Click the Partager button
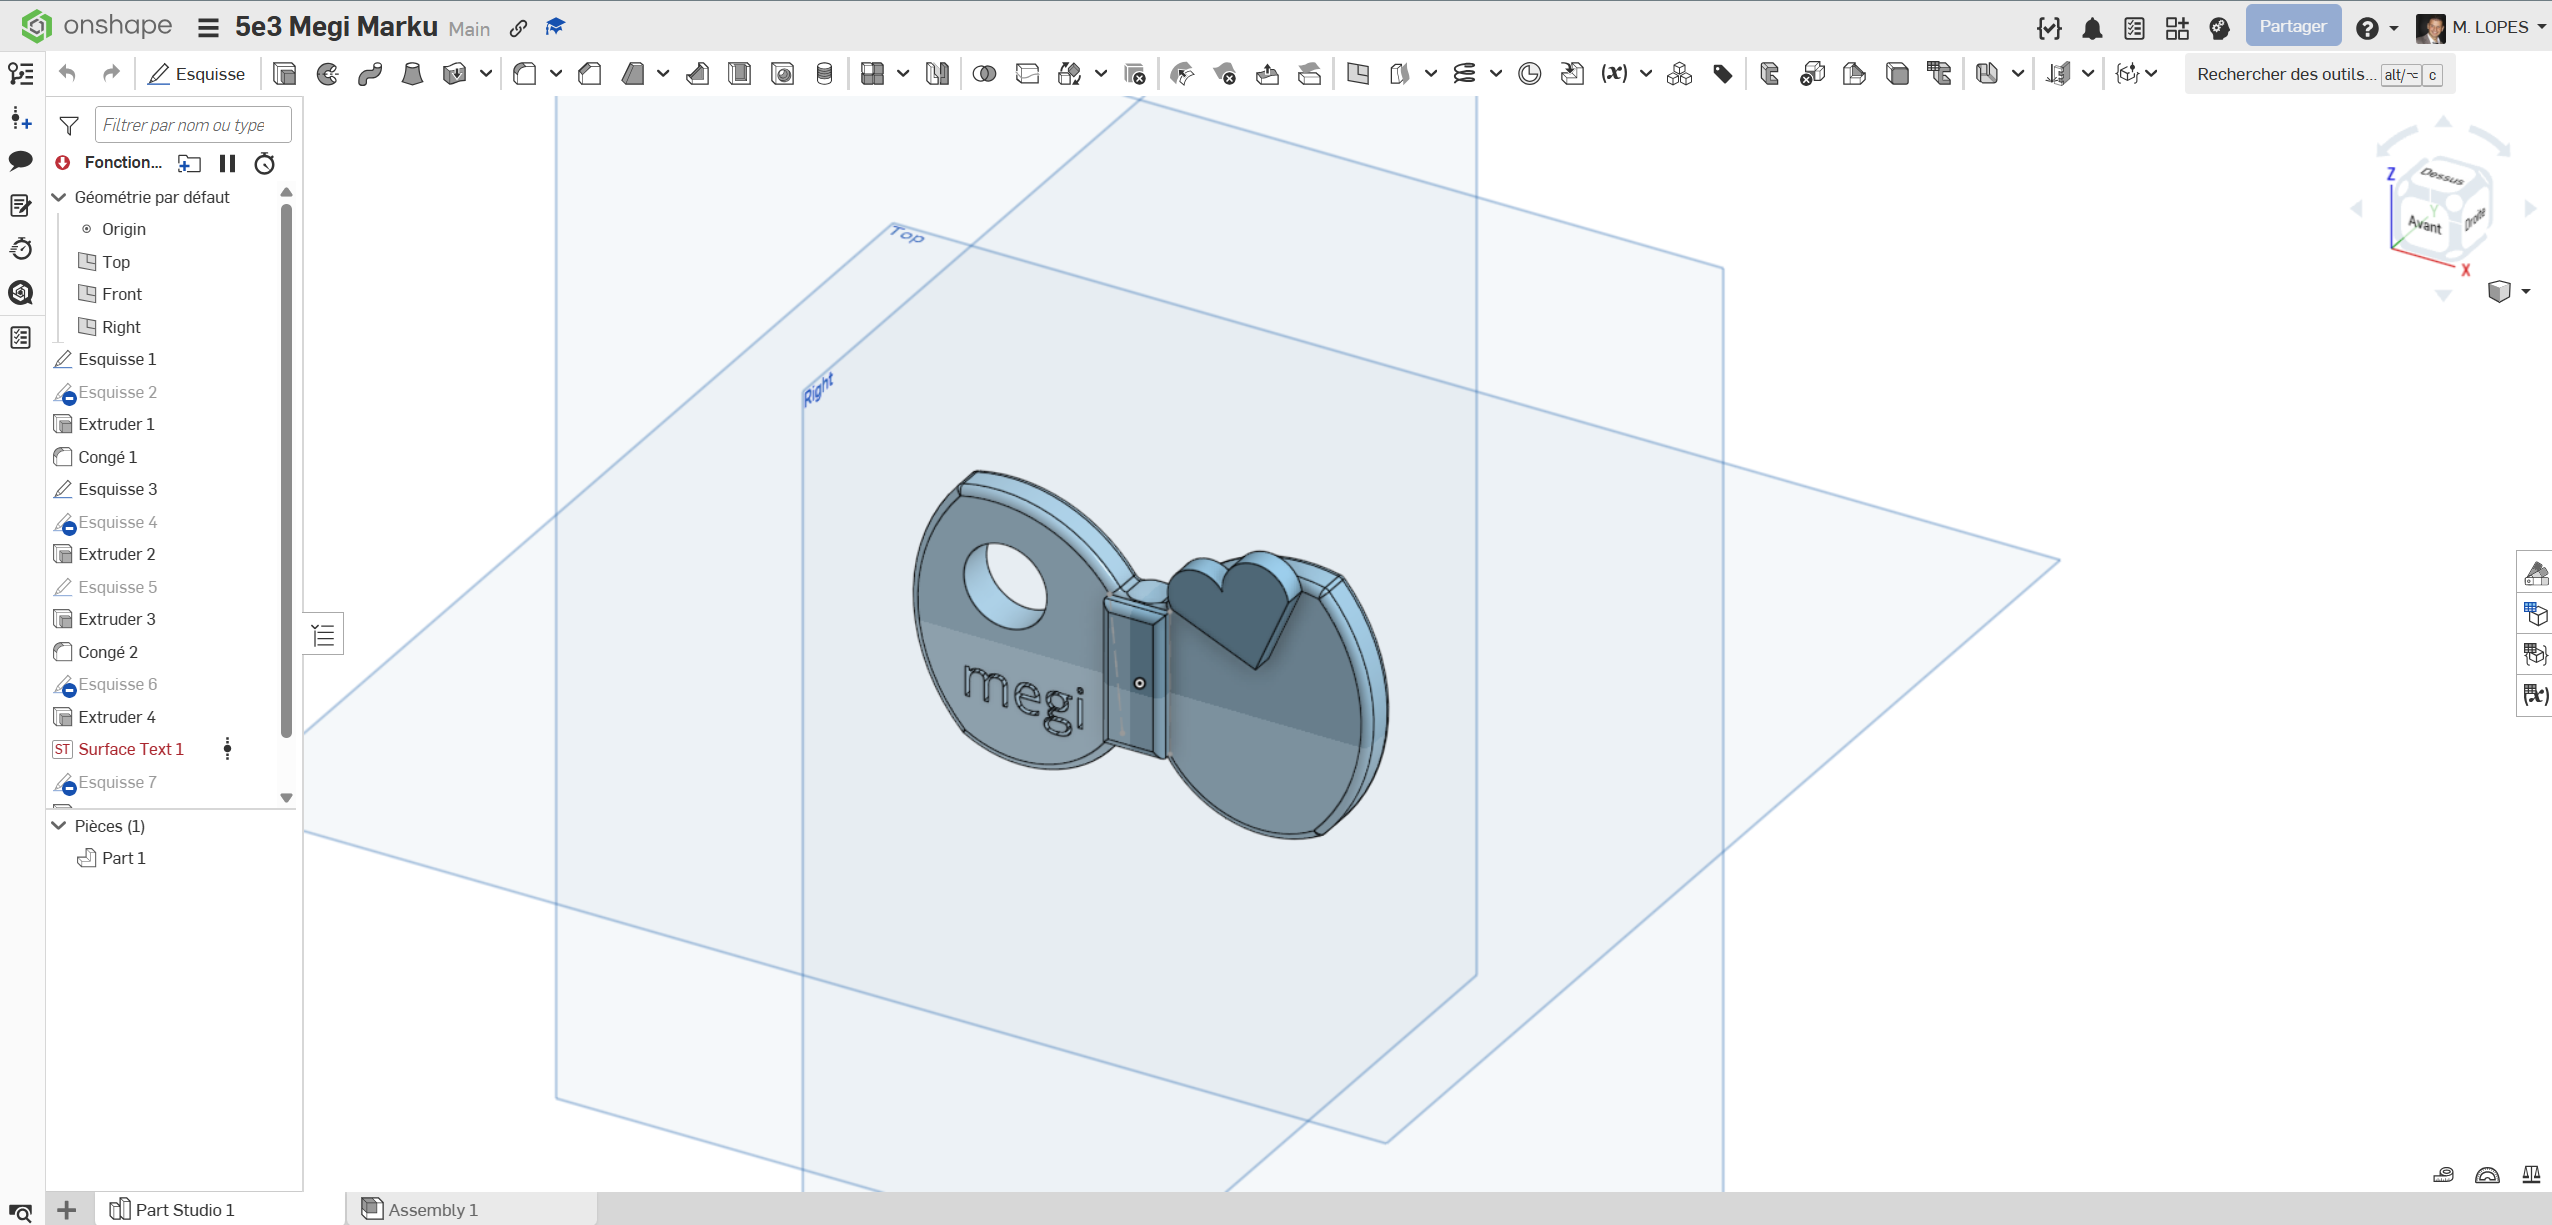The height and width of the screenshot is (1225, 2552). (x=2292, y=27)
